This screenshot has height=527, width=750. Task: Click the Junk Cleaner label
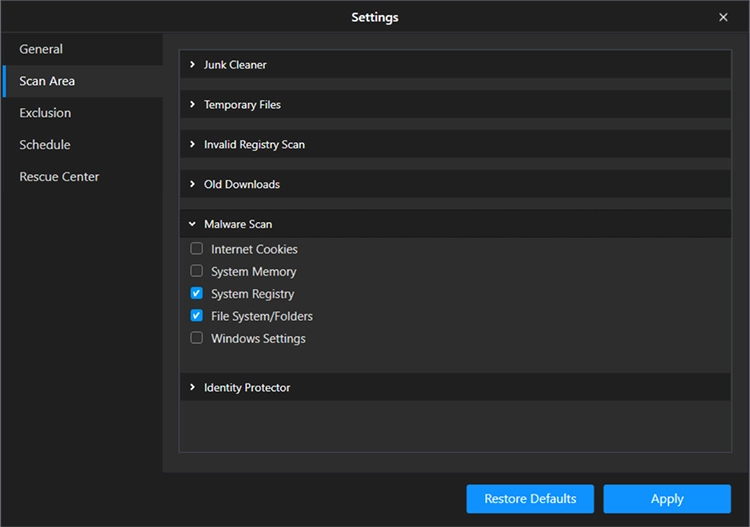(235, 65)
